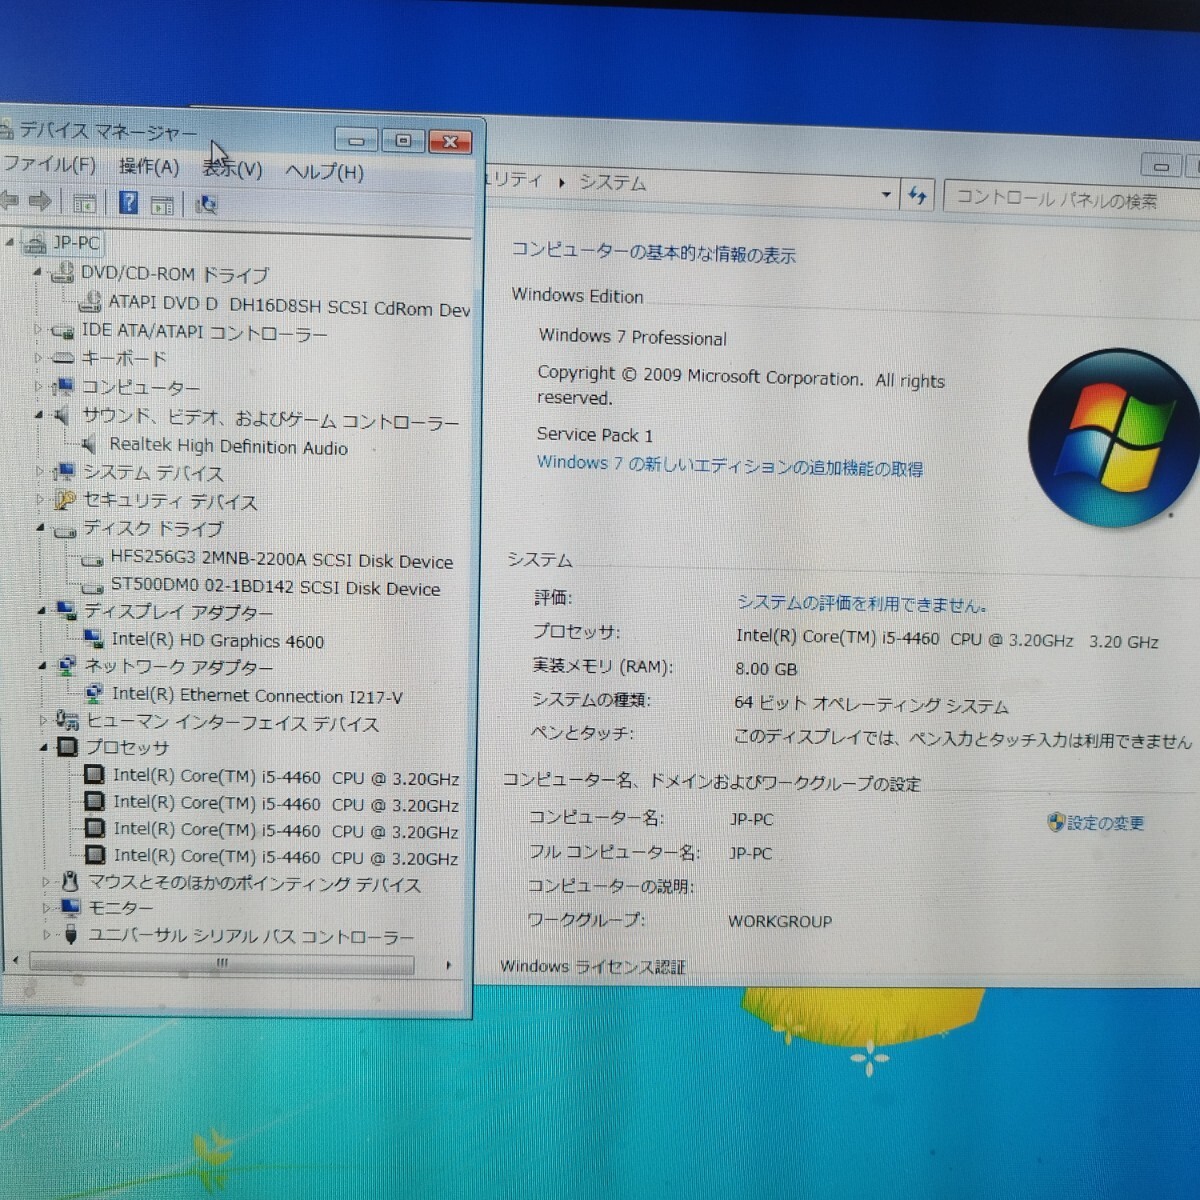Click the ディスク ドライブ category icon
This screenshot has width=1200, height=1200.
(65, 530)
